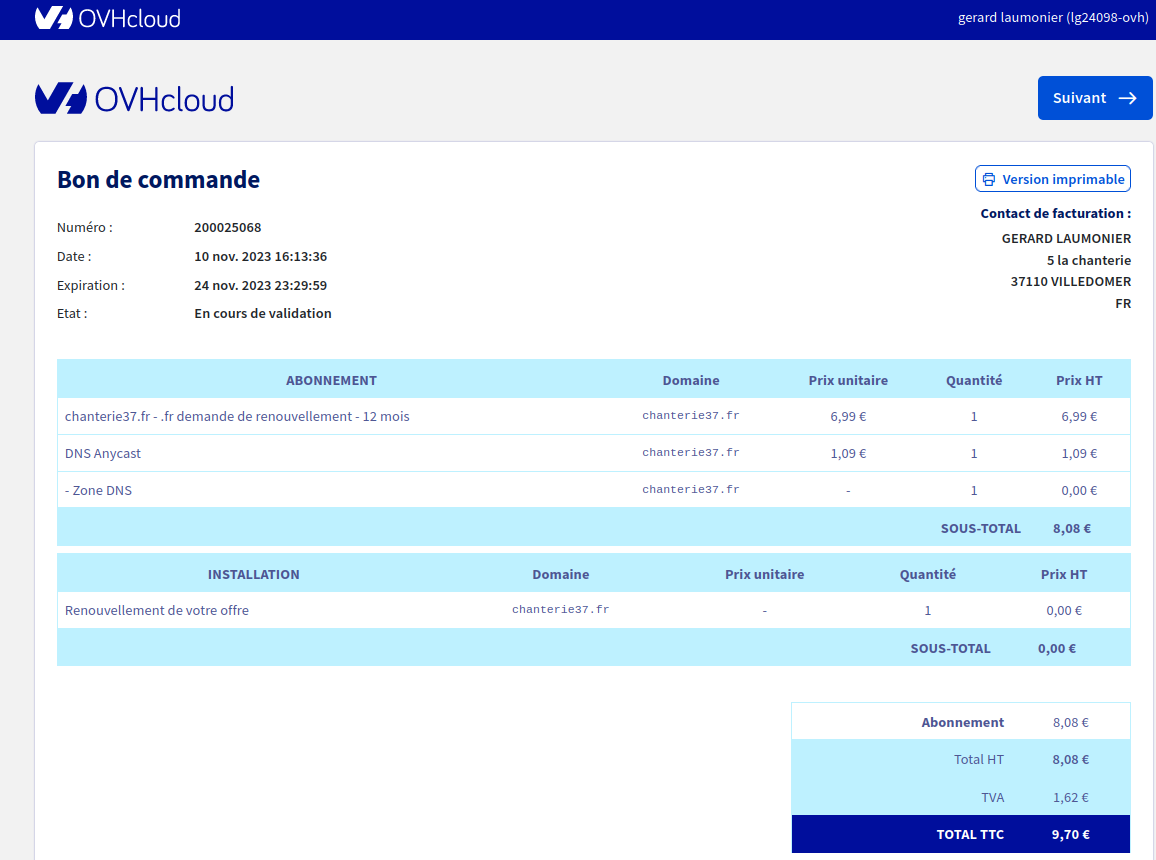Open gerard laumonier account menu
The image size is (1156, 860).
click(x=1053, y=18)
